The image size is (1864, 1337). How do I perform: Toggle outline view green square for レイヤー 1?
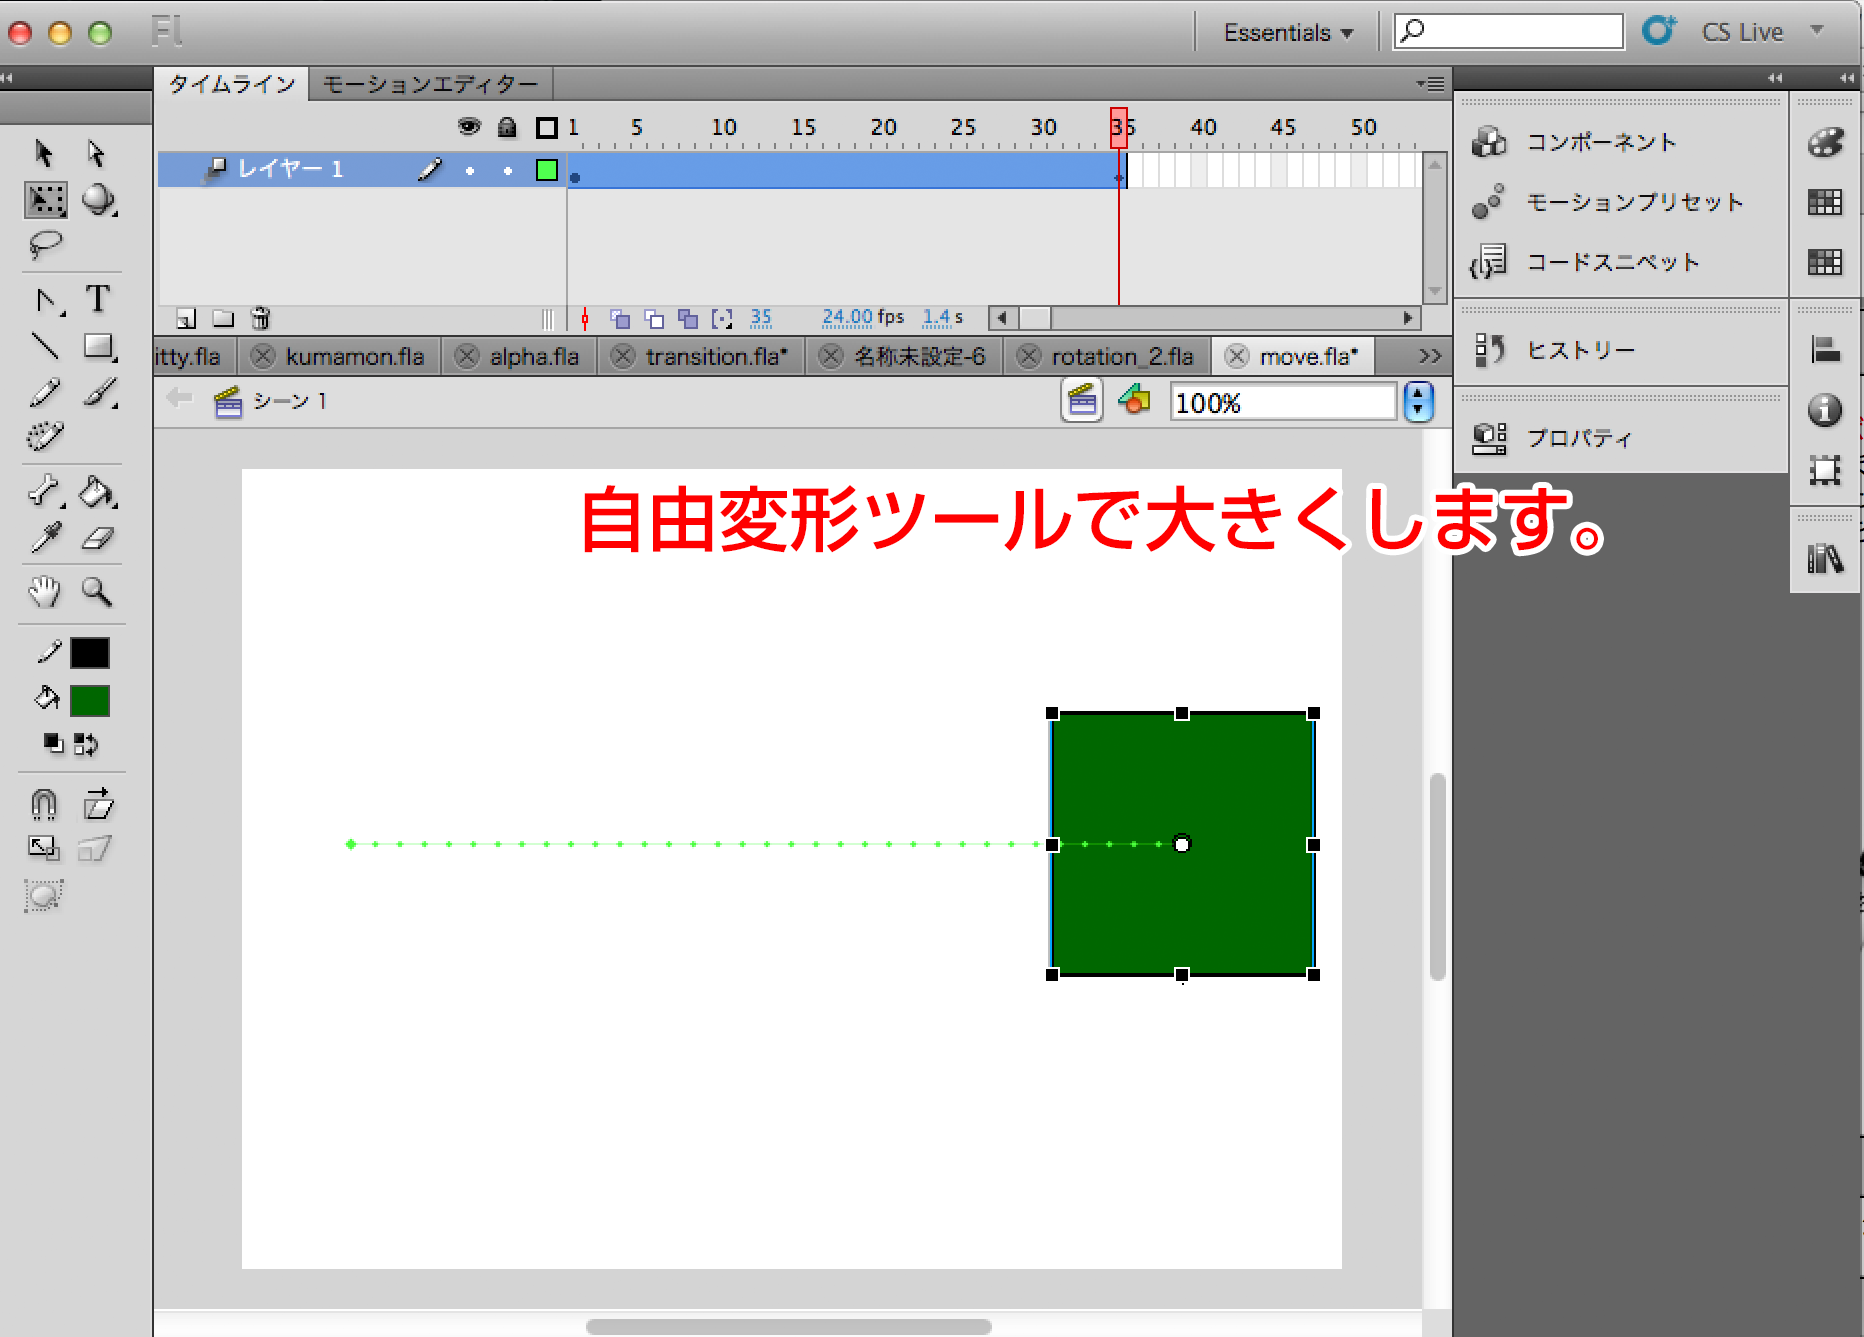[546, 171]
